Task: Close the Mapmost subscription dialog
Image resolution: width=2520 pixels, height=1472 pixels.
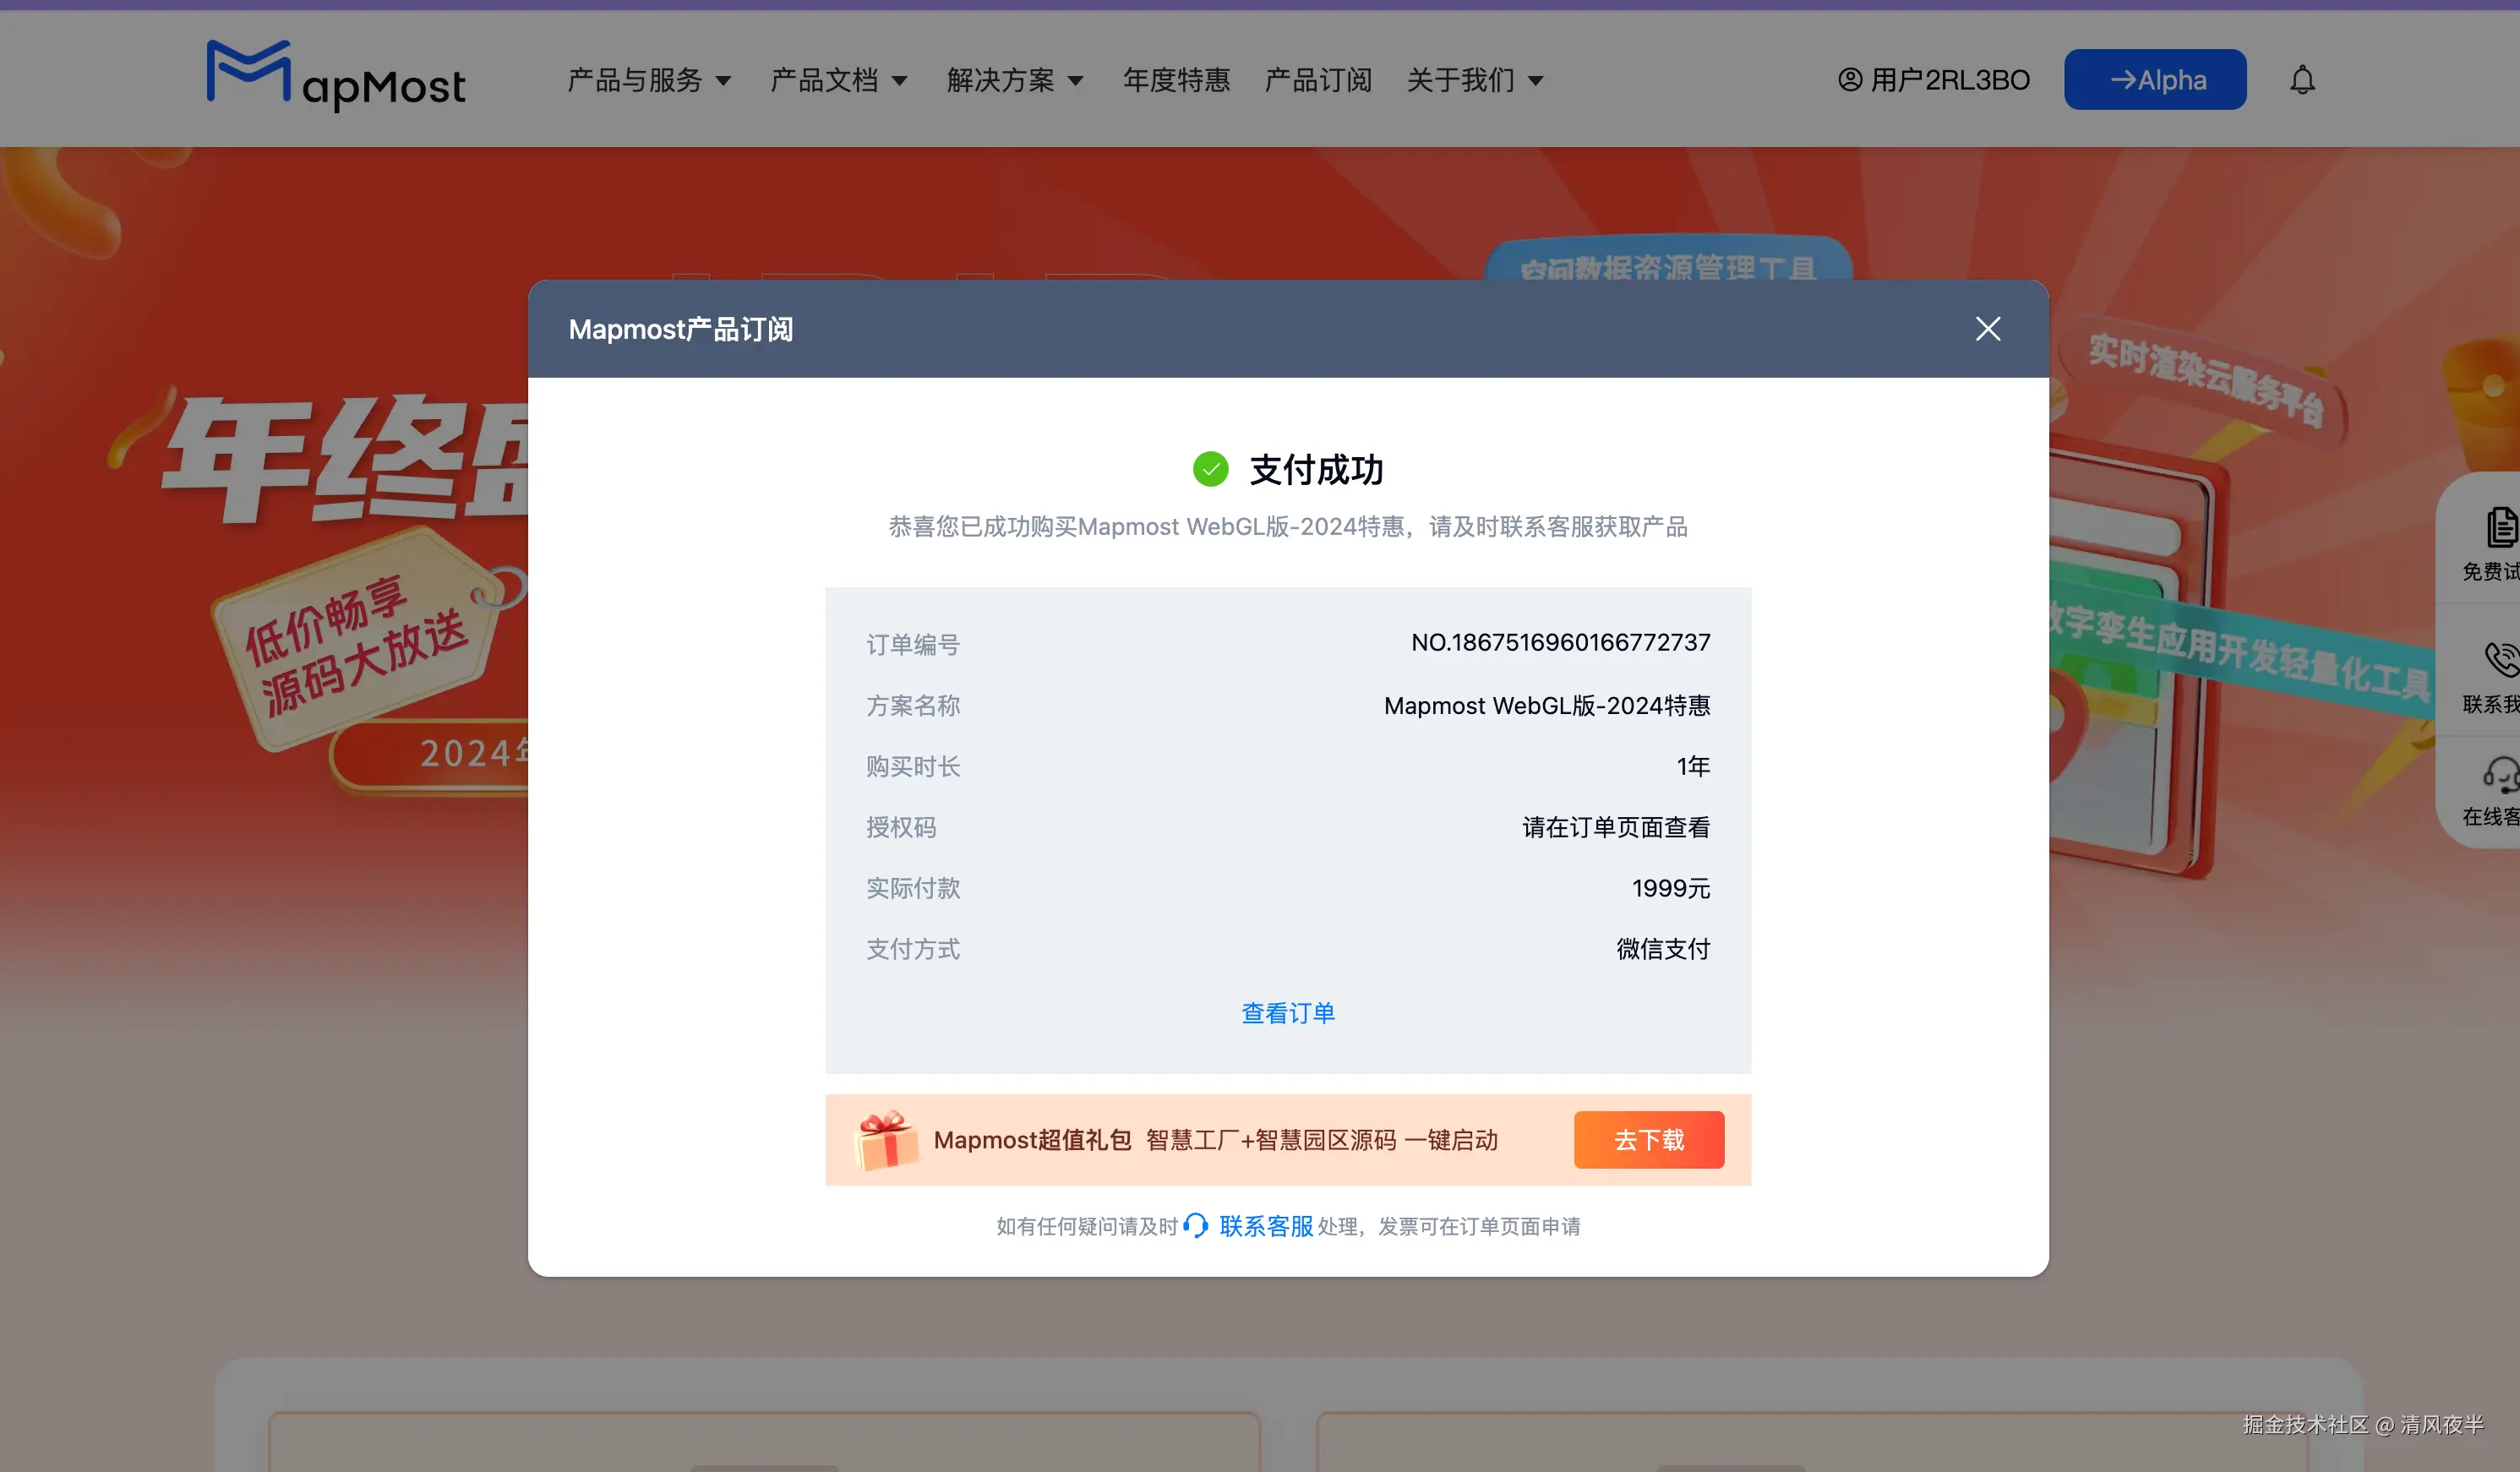Action: click(1987, 329)
